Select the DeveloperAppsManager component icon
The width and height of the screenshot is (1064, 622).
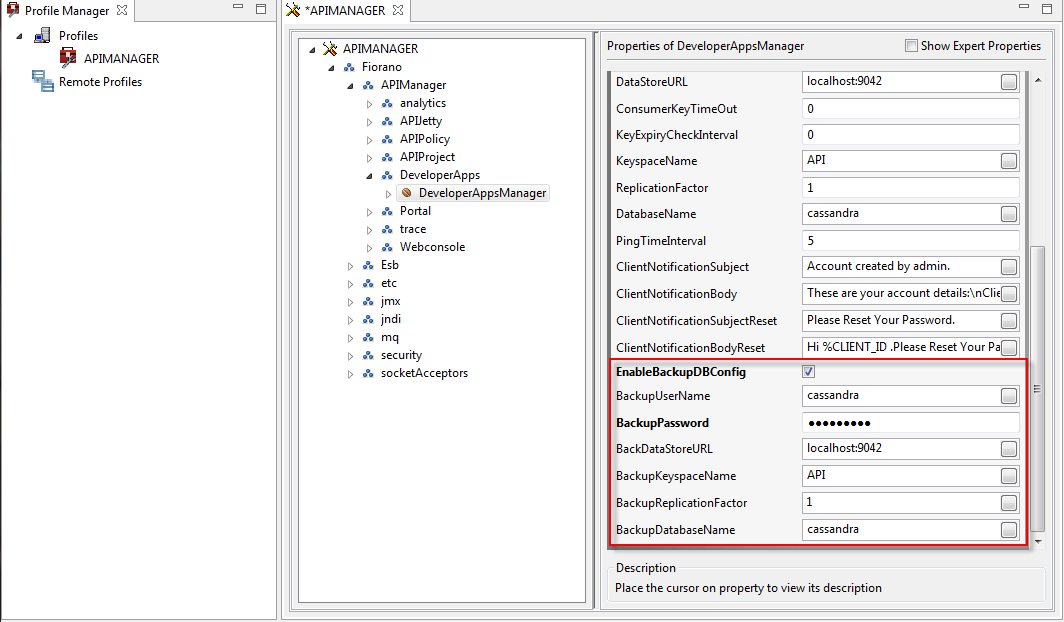[407, 193]
